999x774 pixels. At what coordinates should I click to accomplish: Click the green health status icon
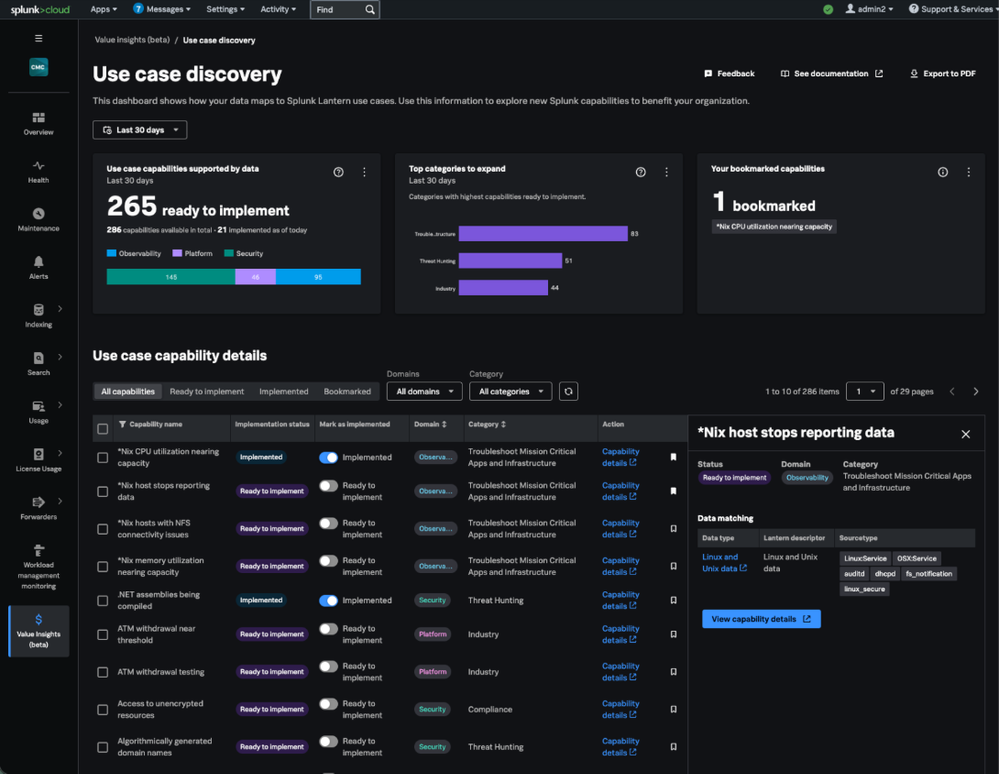pyautogui.click(x=828, y=10)
